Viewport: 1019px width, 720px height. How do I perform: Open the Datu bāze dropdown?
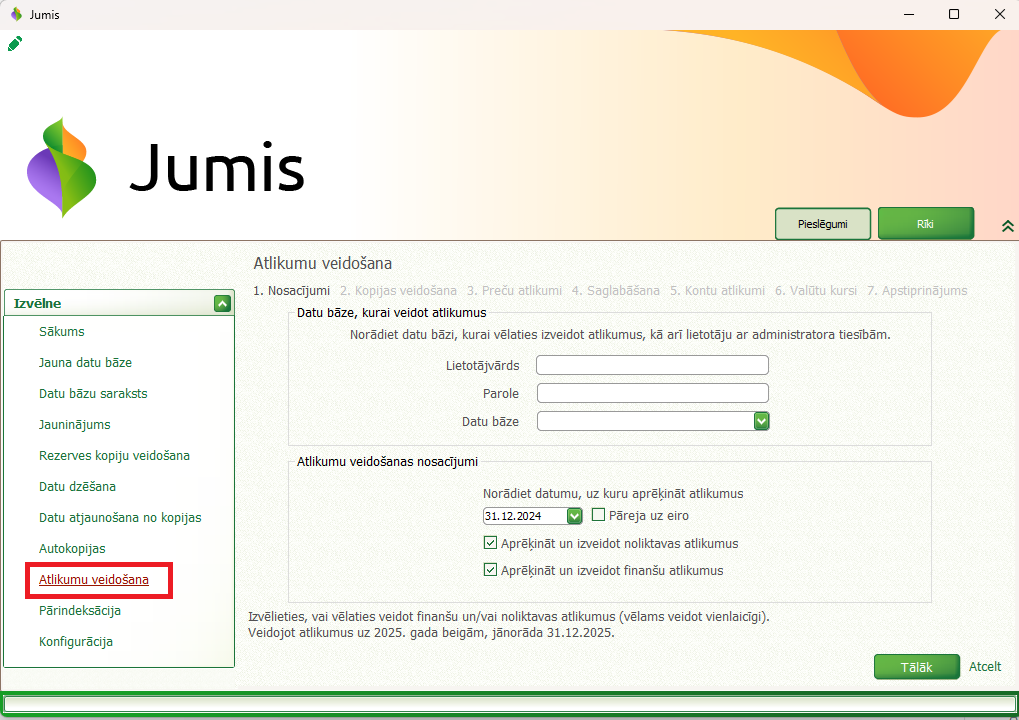761,421
